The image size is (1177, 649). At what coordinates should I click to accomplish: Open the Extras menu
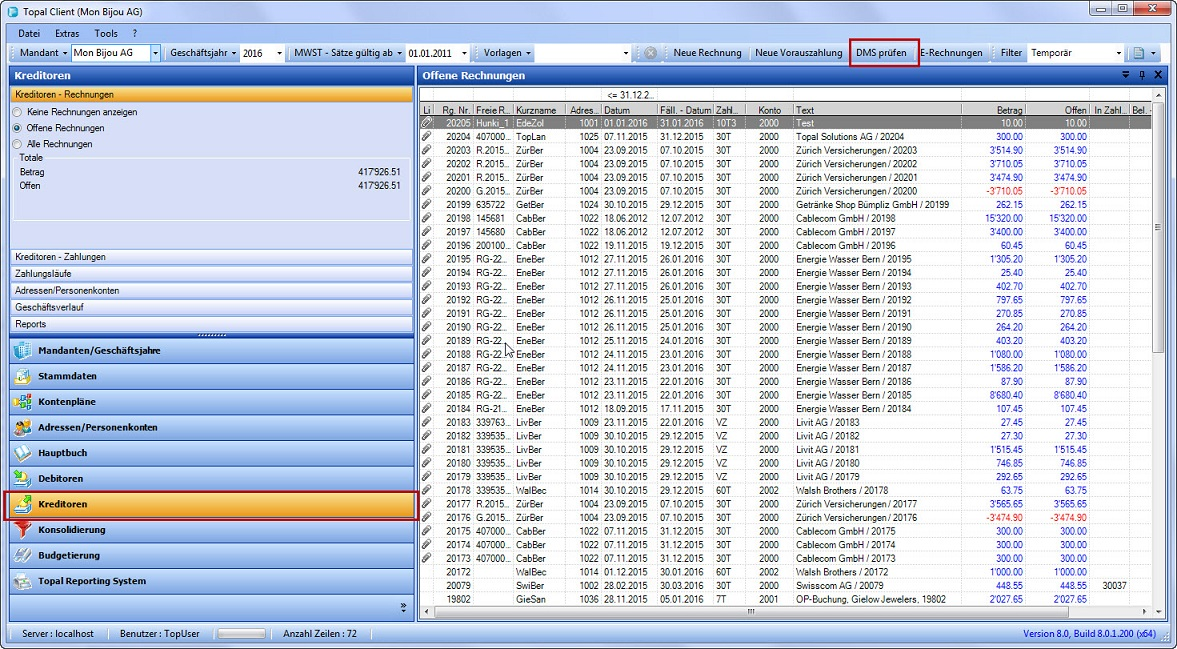pyautogui.click(x=67, y=33)
